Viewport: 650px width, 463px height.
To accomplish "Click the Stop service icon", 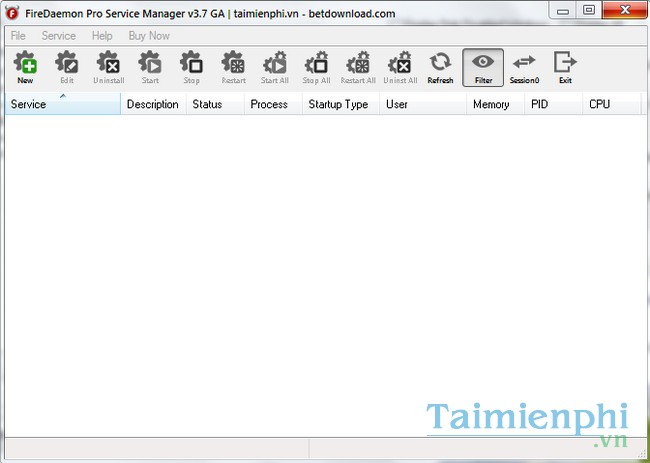I will (191, 67).
